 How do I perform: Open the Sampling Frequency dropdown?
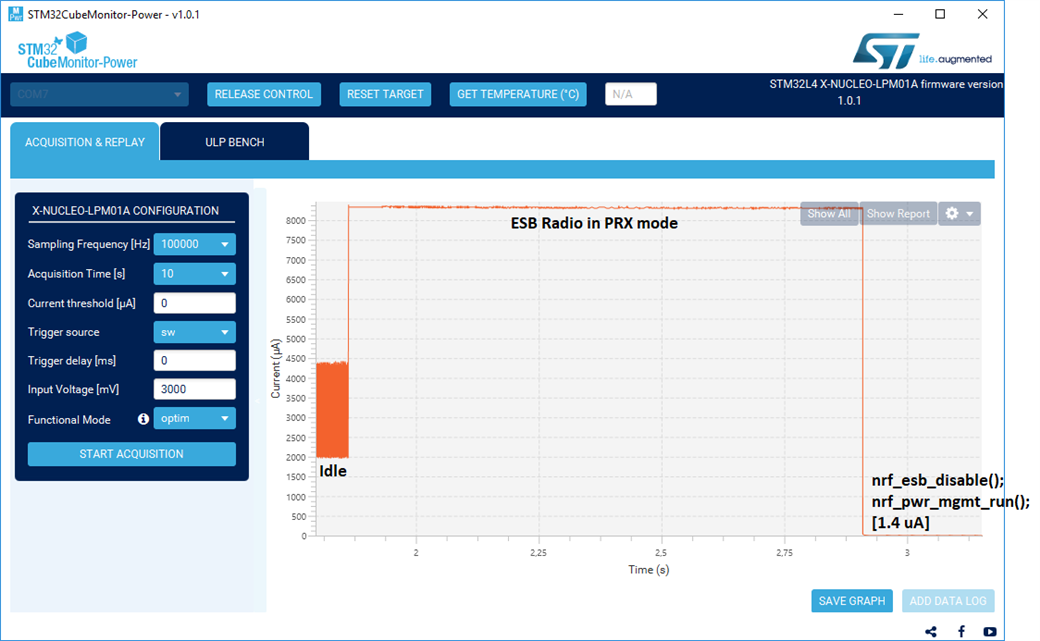pyautogui.click(x=194, y=244)
